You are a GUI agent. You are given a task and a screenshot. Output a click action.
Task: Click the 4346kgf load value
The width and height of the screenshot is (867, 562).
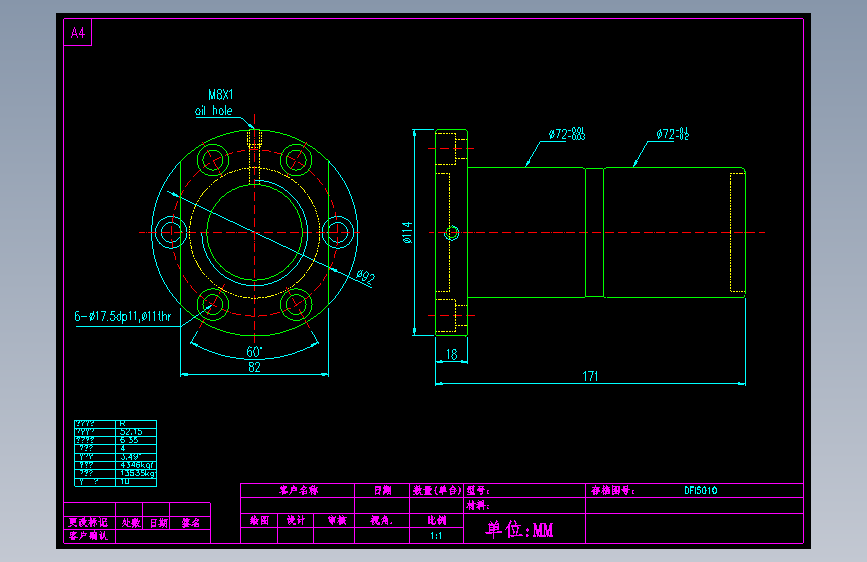[137, 465]
